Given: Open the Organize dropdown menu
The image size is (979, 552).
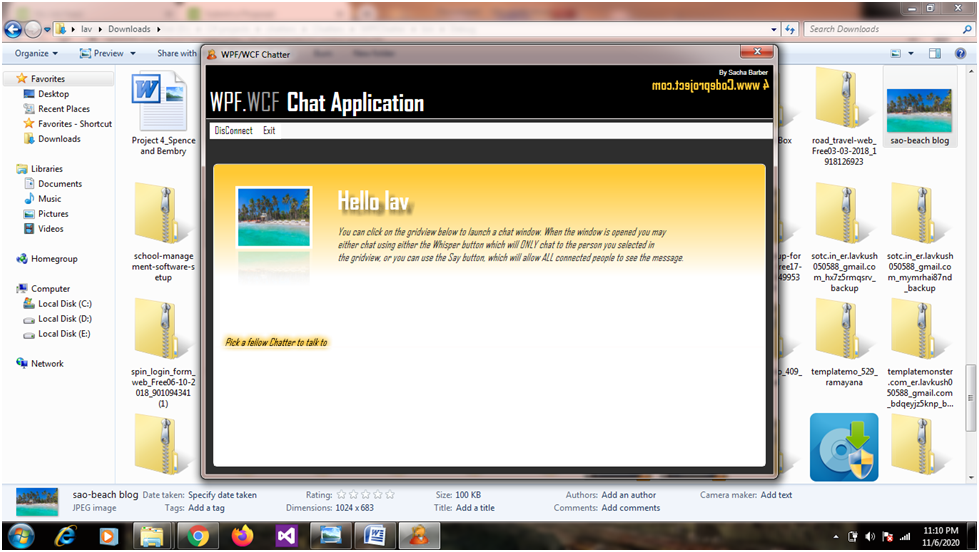Looking at the screenshot, I should pos(36,53).
